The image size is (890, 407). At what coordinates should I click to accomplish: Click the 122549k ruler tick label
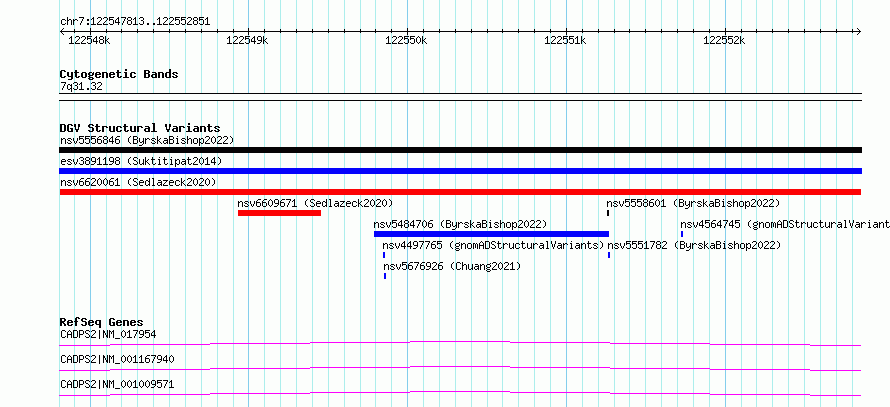point(247,40)
